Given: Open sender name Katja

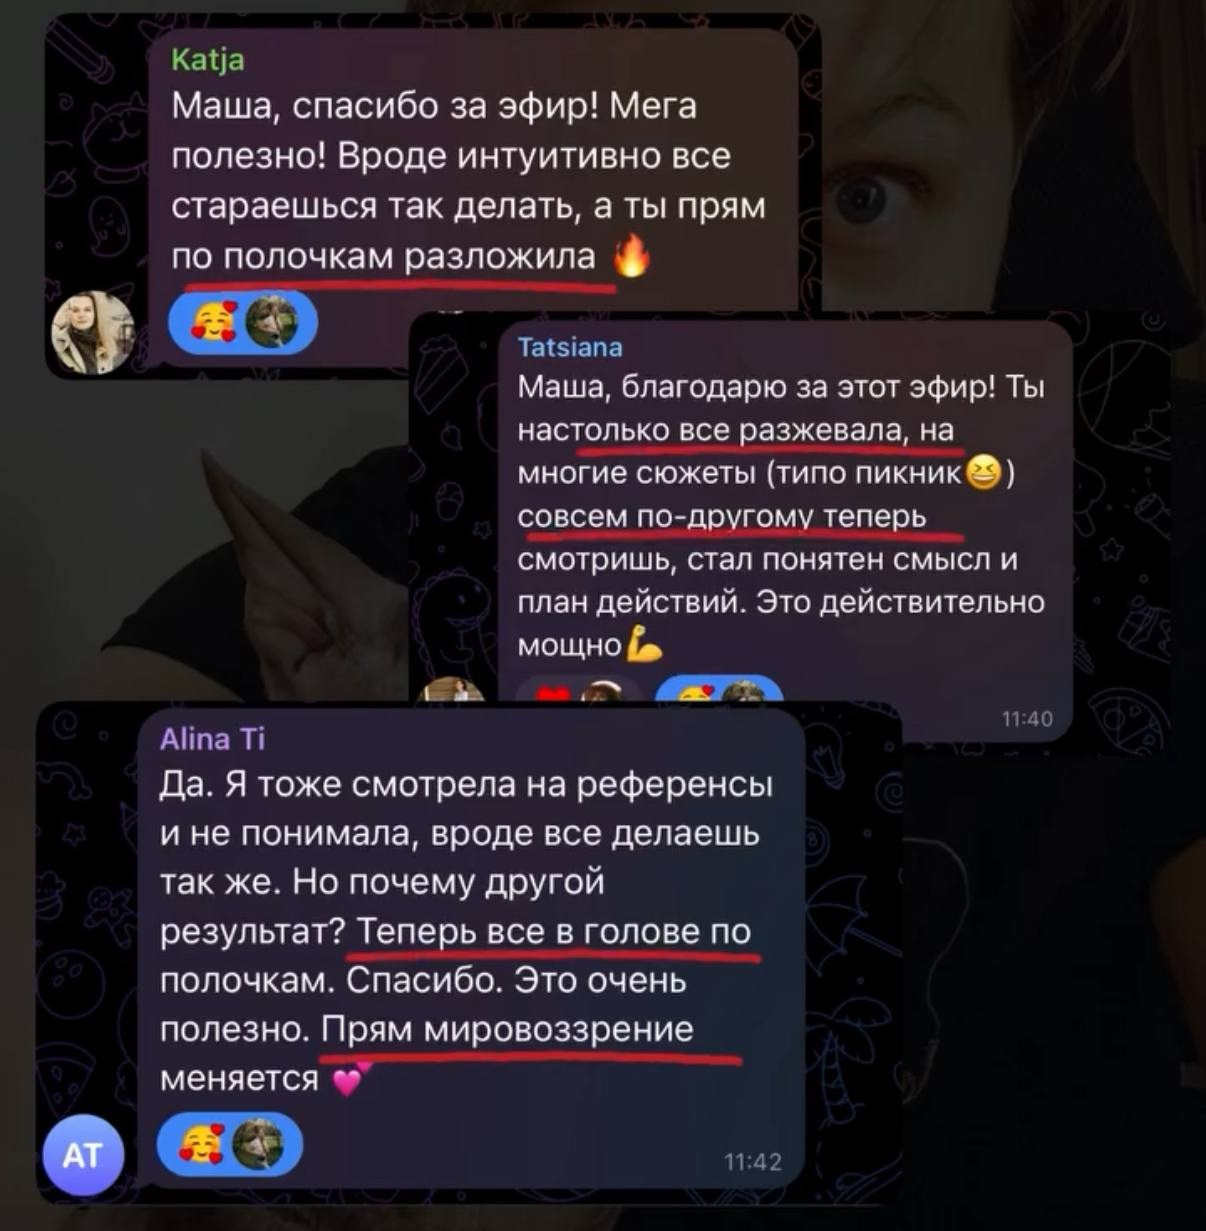Looking at the screenshot, I should tap(208, 60).
